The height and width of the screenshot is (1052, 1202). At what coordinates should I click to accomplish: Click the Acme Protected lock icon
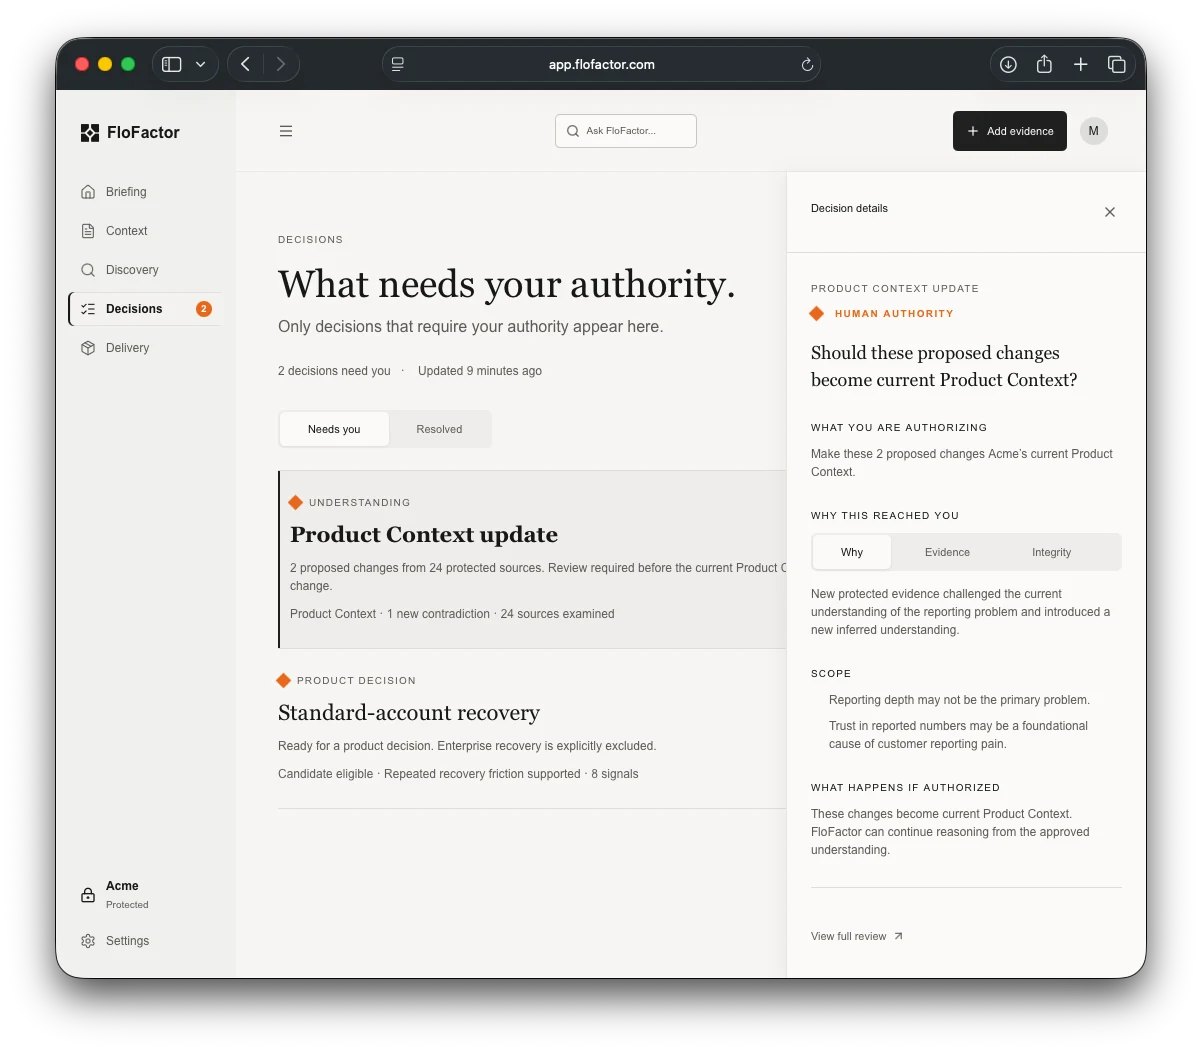tap(88, 895)
